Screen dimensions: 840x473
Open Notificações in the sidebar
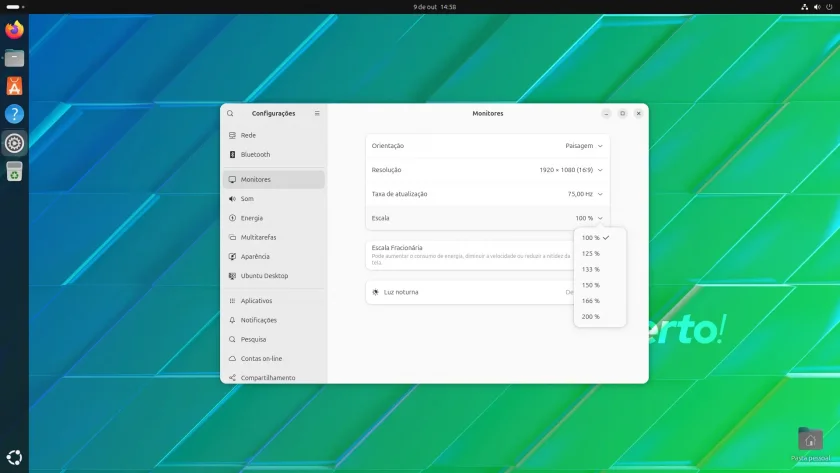coord(274,320)
